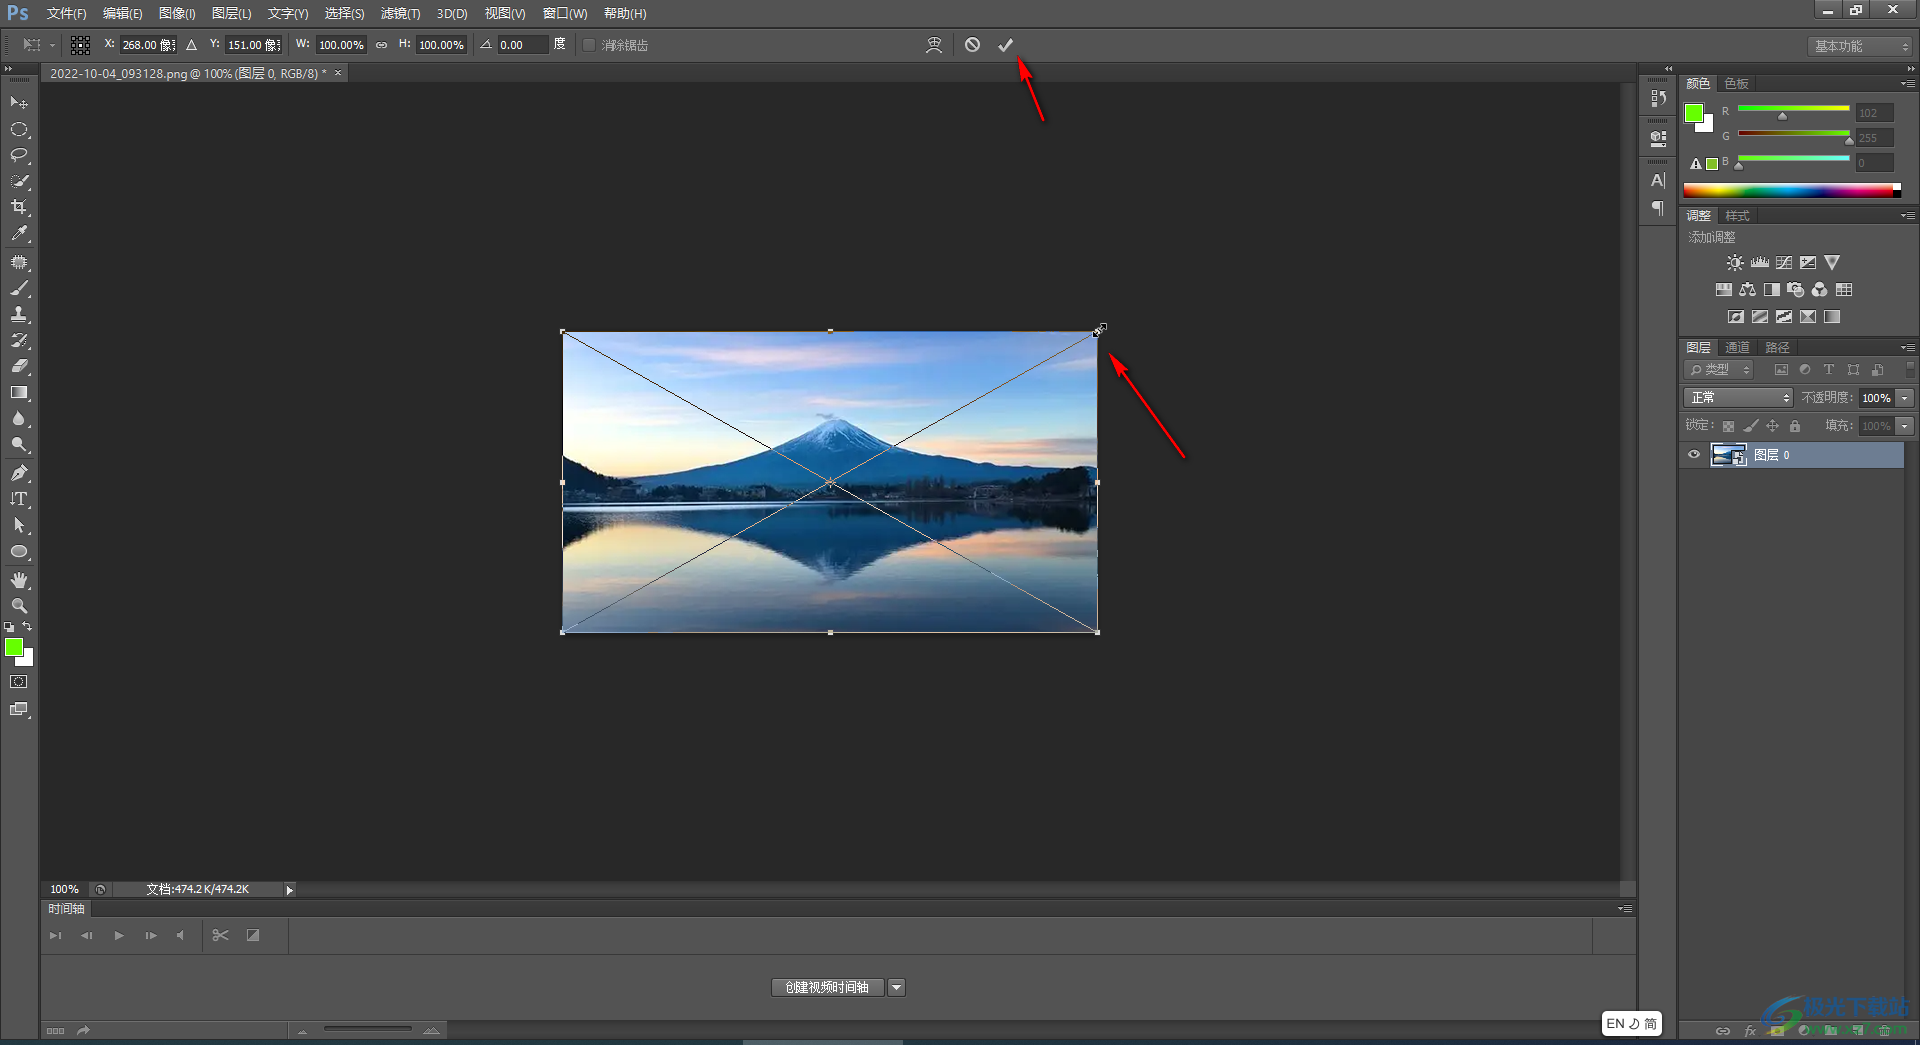Open the fill 填充 slider dropdown
This screenshot has width=1920, height=1045.
pyautogui.click(x=1905, y=426)
